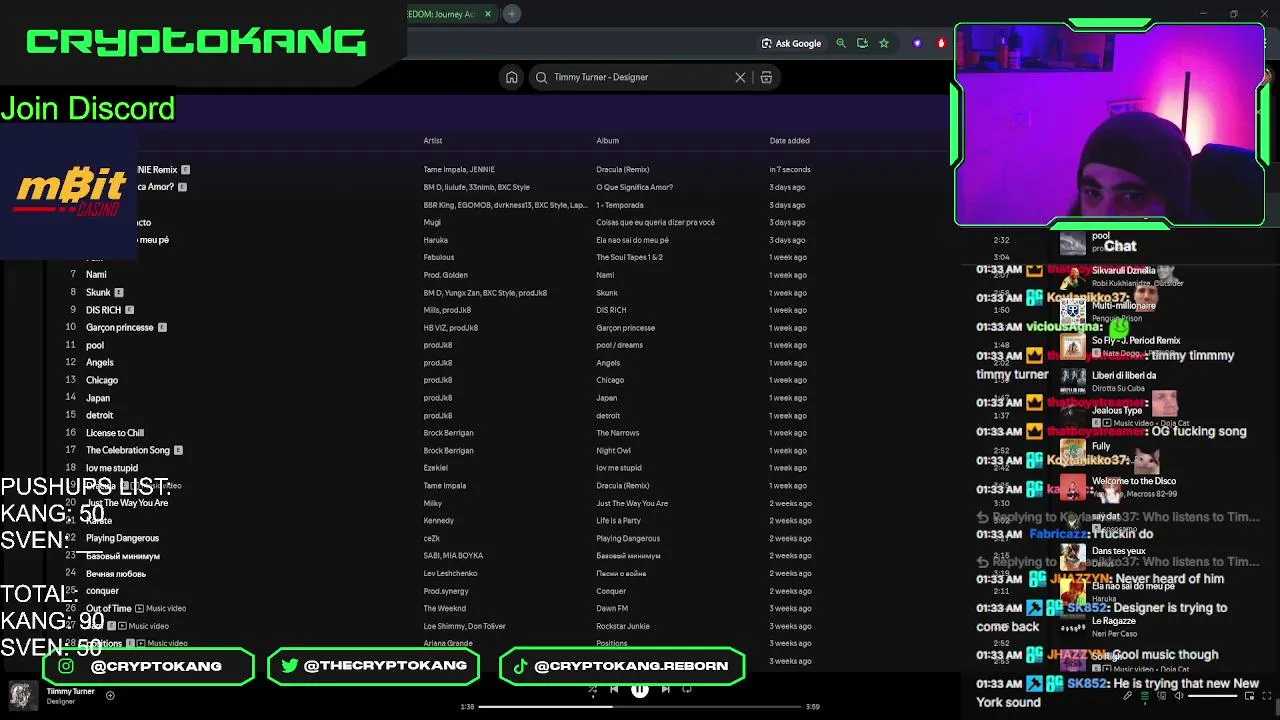1280x720 pixels.
Task: Open album The Soul Tapes 1 & 2
Action: pos(629,258)
